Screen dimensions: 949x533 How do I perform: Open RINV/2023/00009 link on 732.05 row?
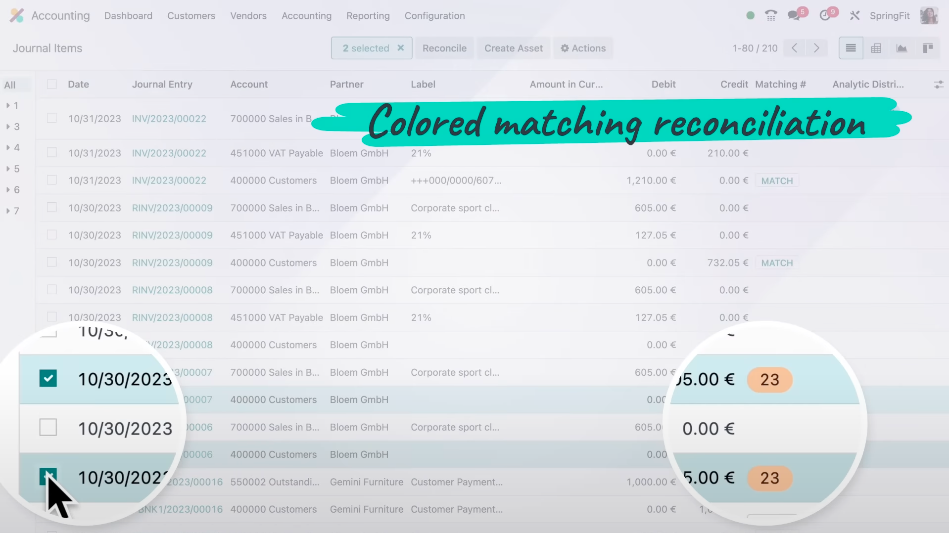(172, 263)
